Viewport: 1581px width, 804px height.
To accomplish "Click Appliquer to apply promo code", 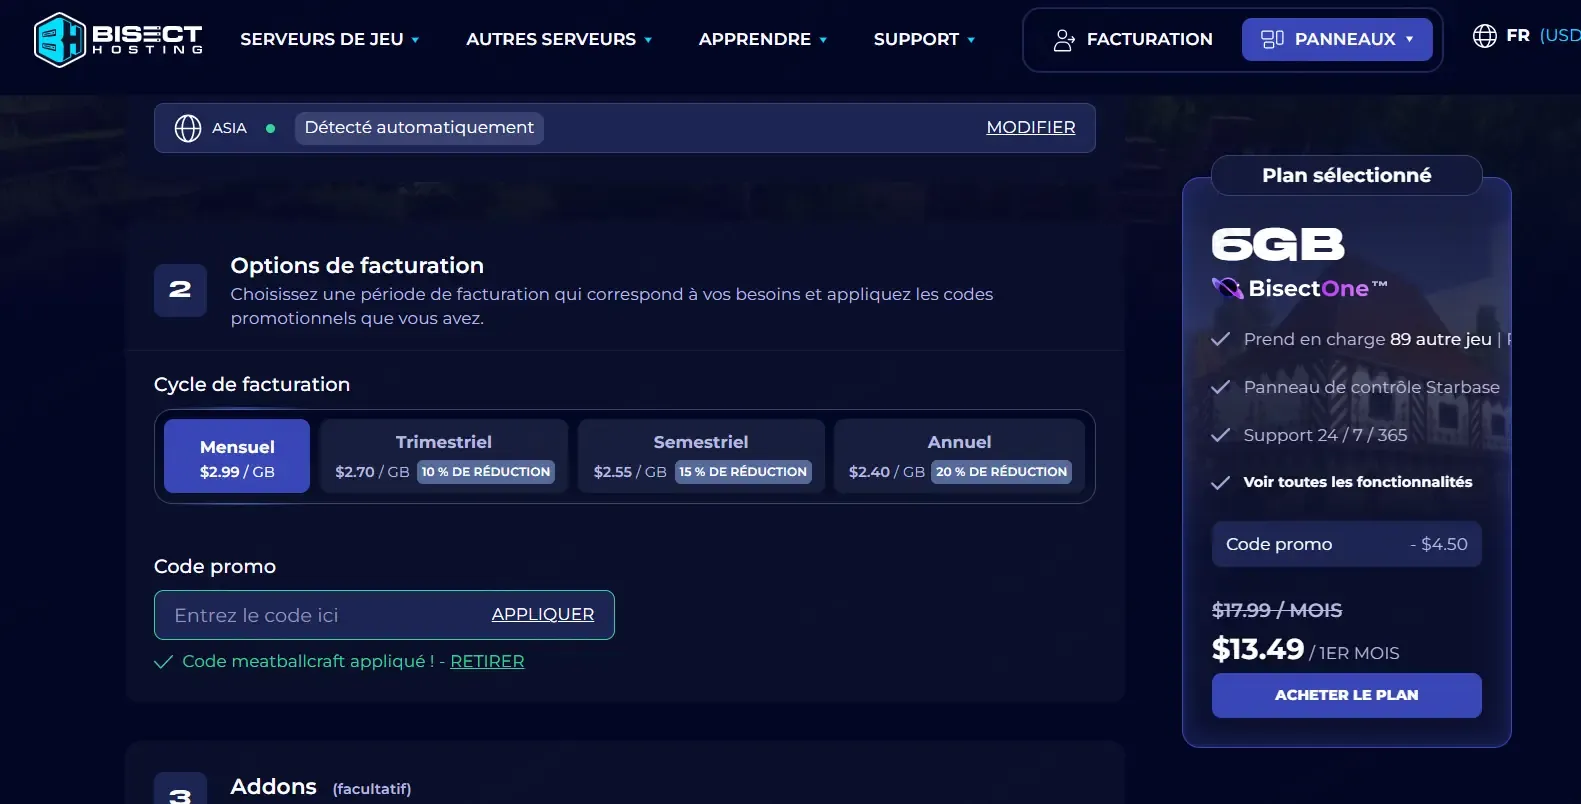I will 543,615.
